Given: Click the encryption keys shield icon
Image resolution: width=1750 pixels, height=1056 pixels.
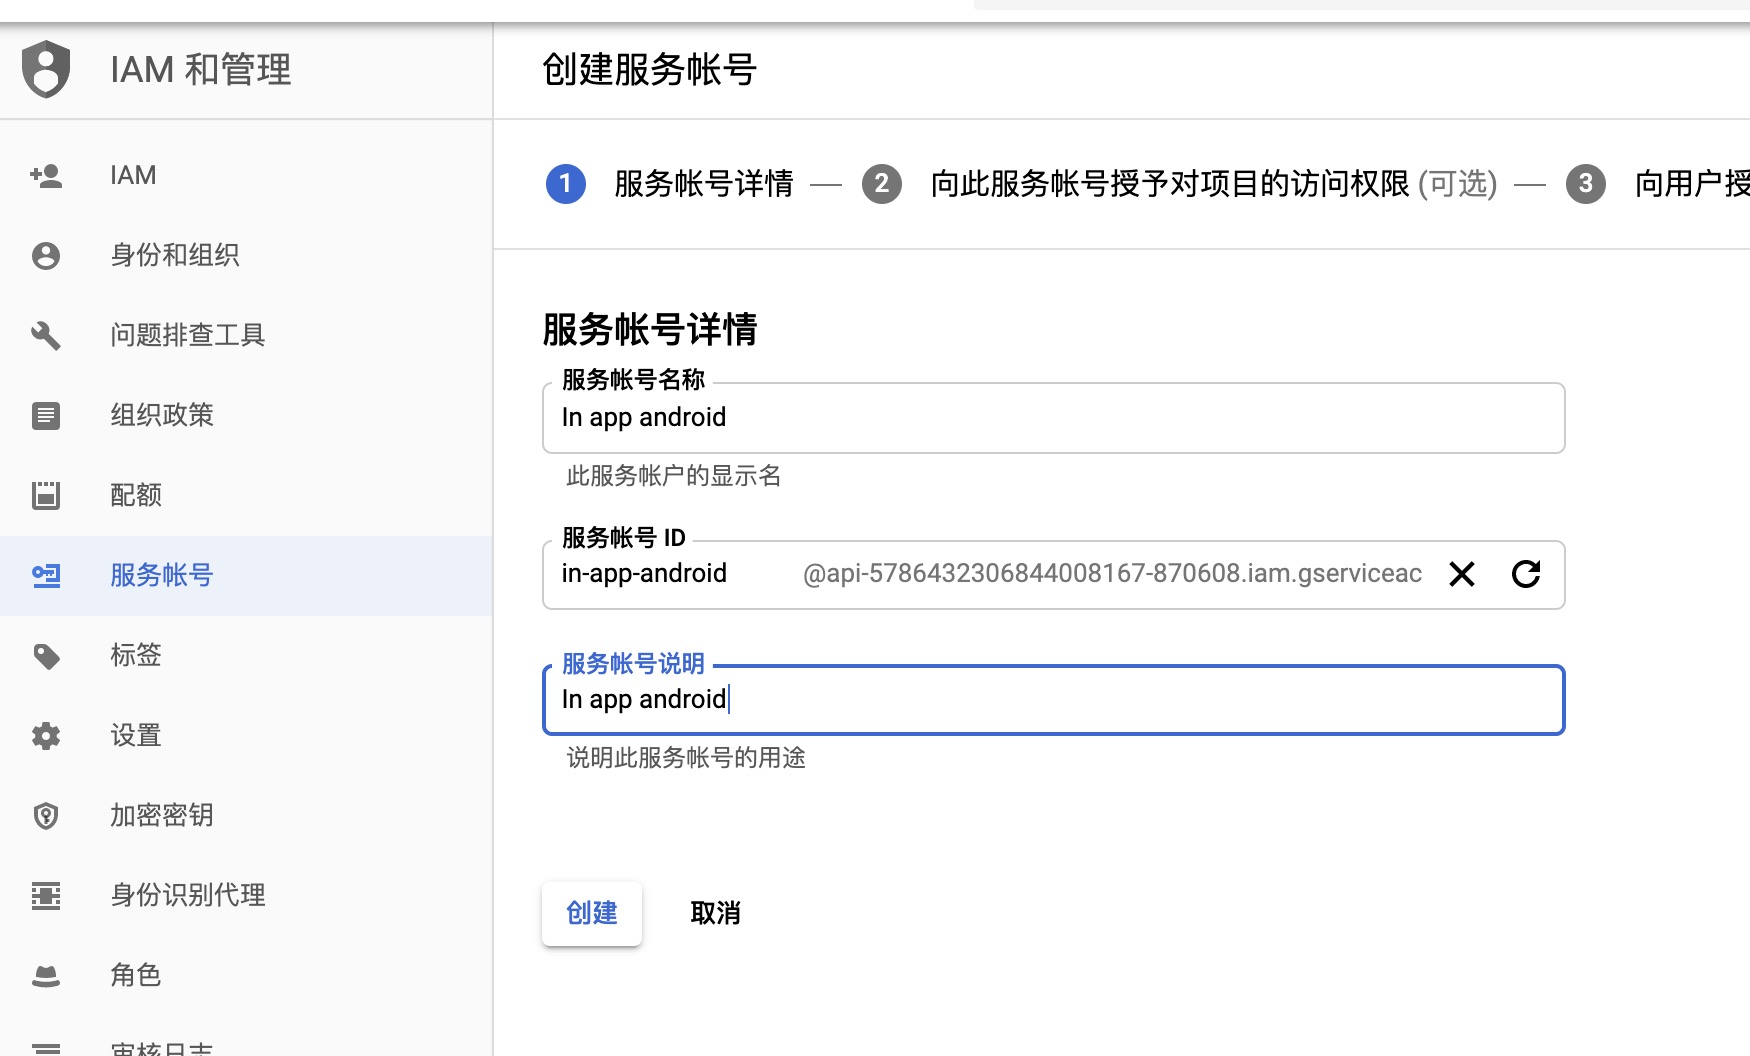Looking at the screenshot, I should point(46,816).
